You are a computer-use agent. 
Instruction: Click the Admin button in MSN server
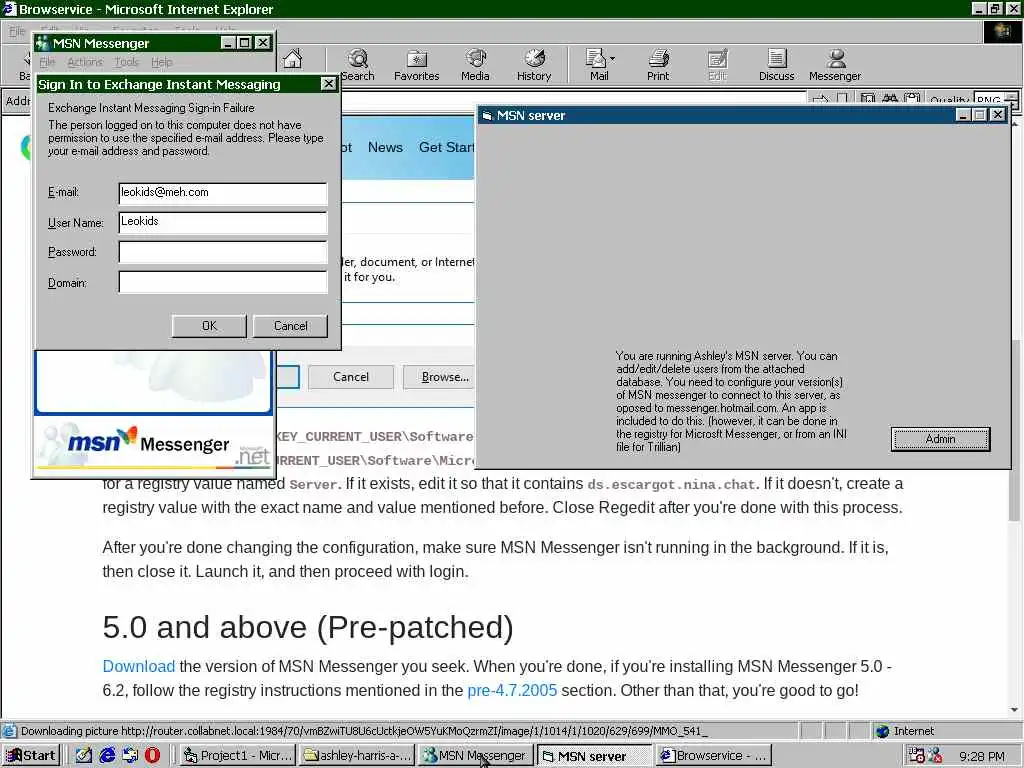pos(940,439)
